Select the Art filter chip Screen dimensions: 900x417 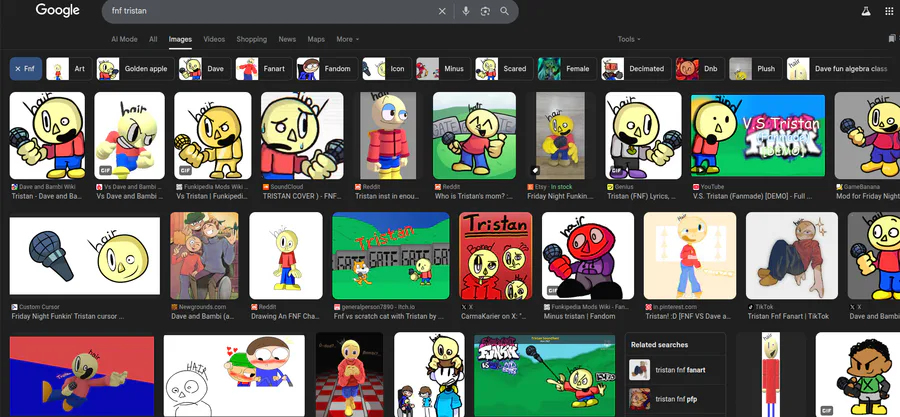pos(69,69)
